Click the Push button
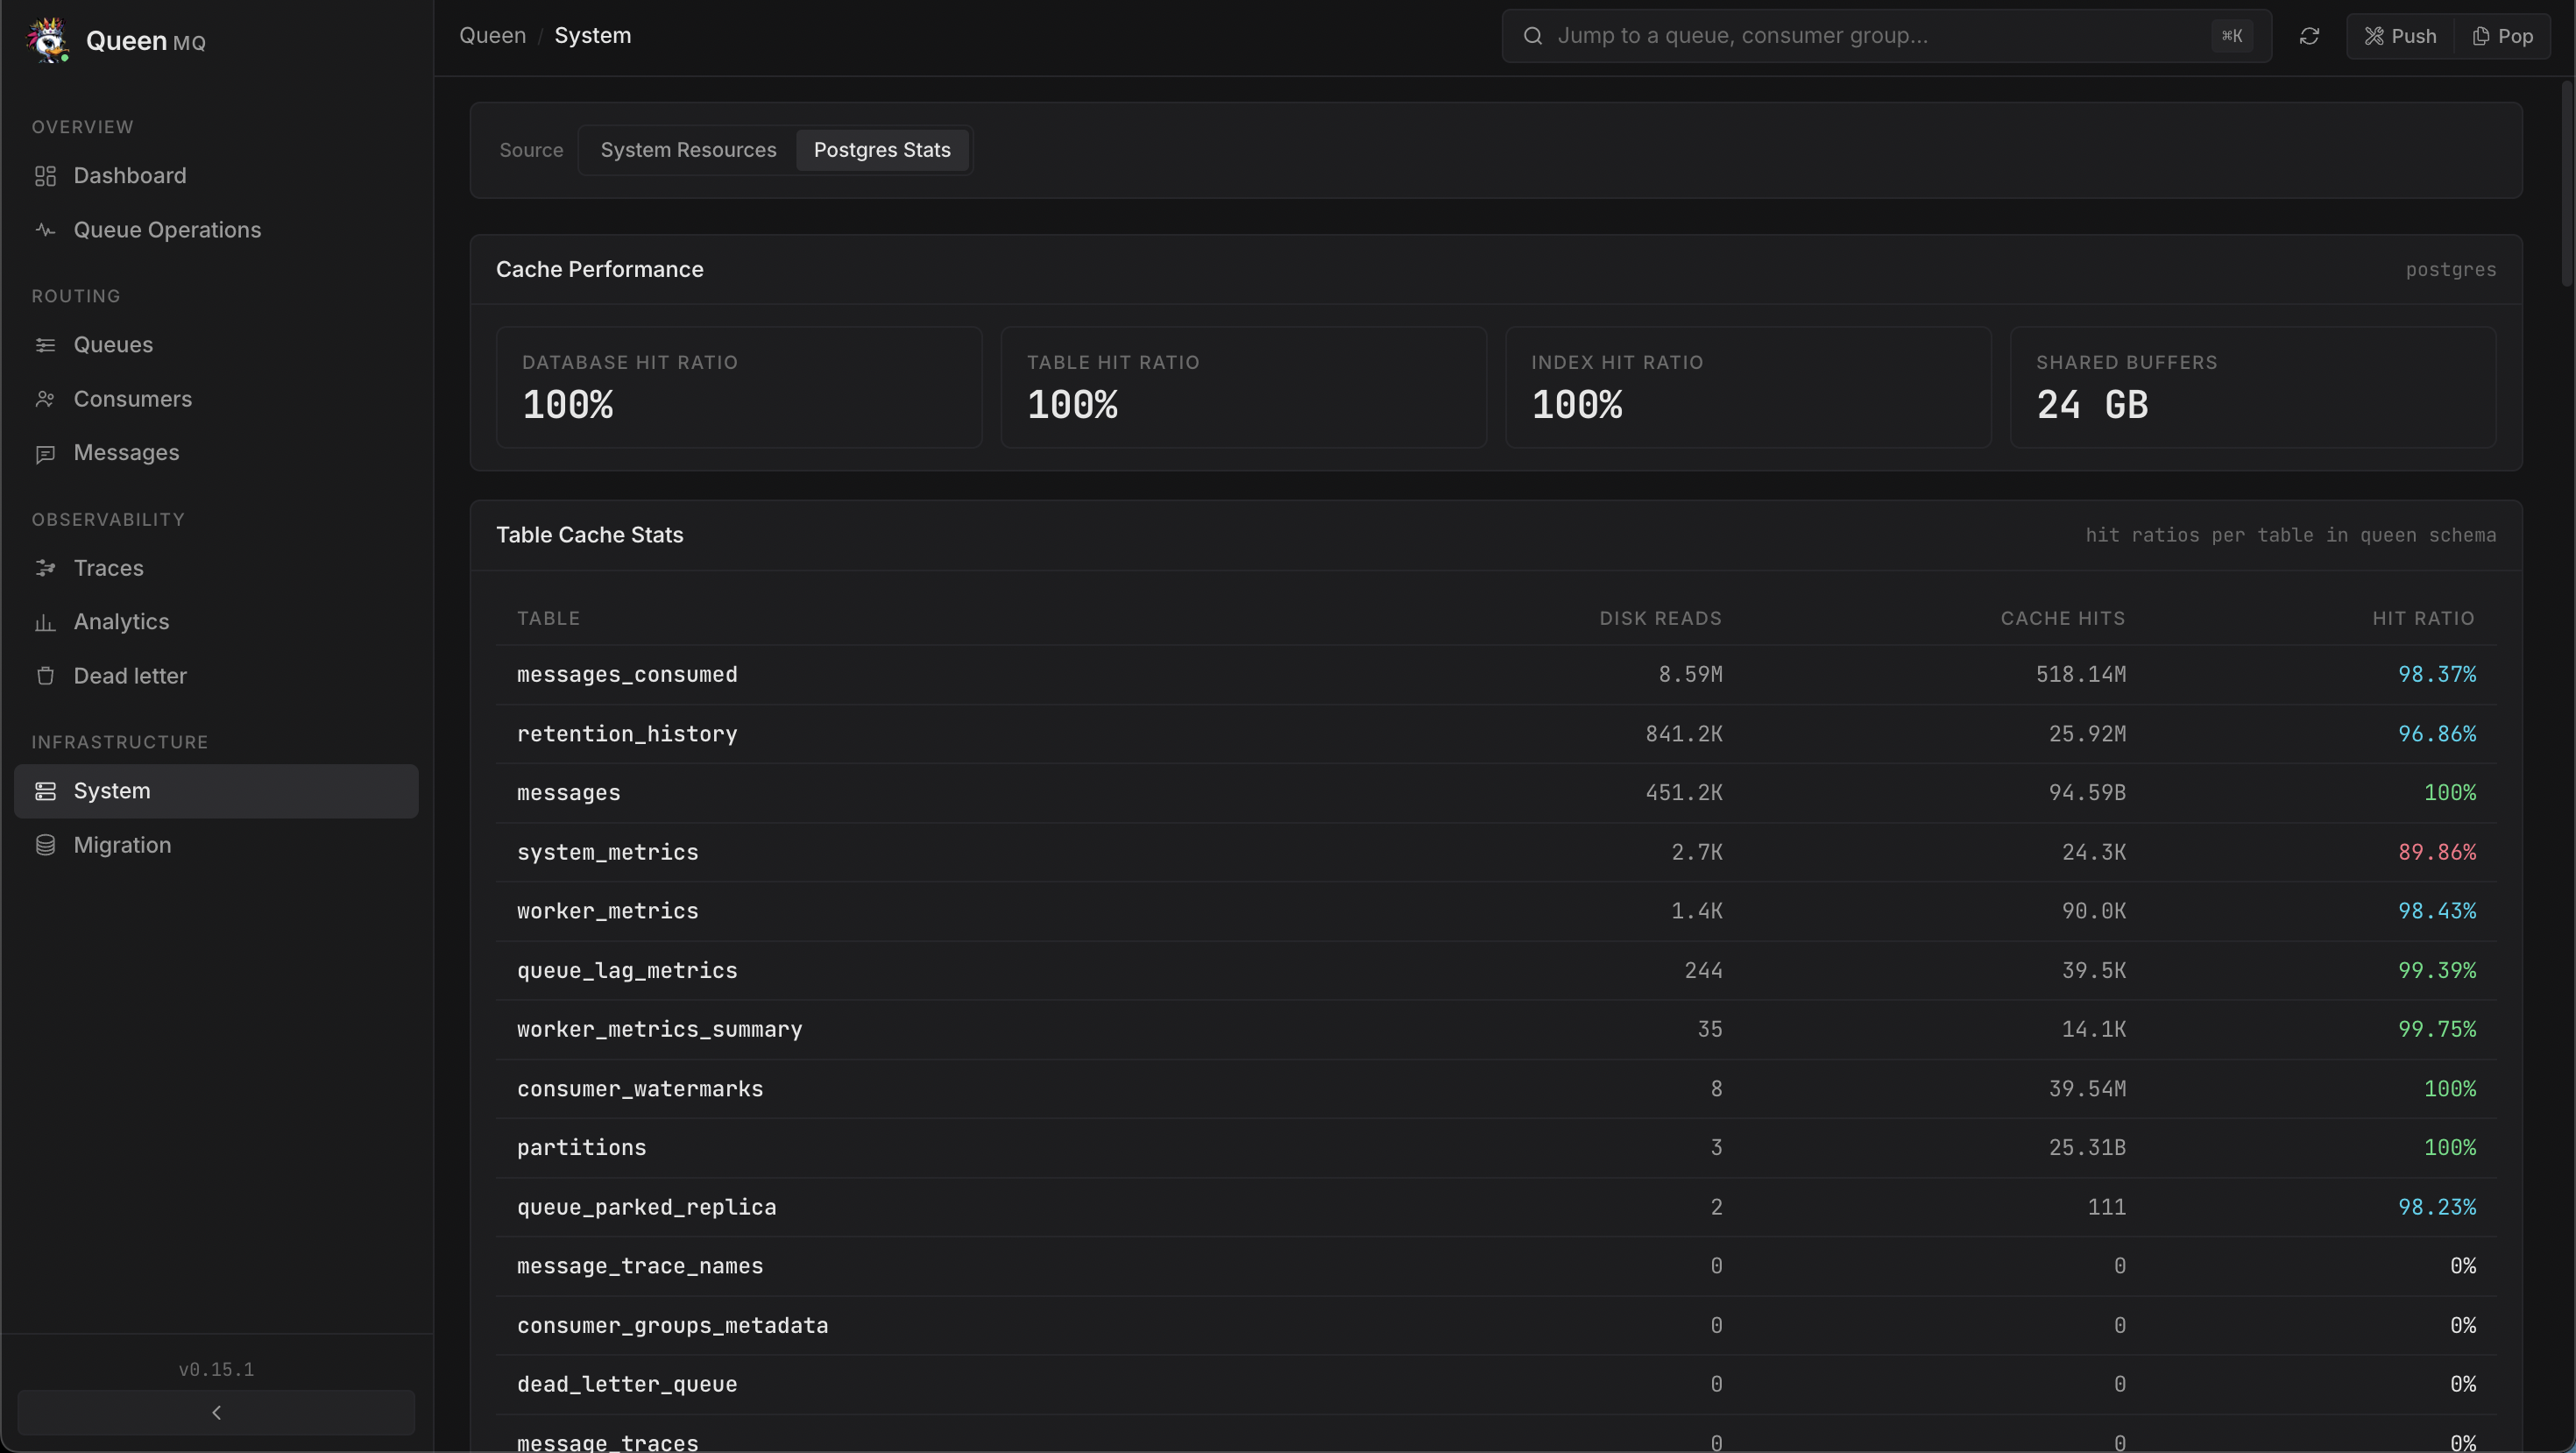The image size is (2576, 1453). coord(2399,36)
